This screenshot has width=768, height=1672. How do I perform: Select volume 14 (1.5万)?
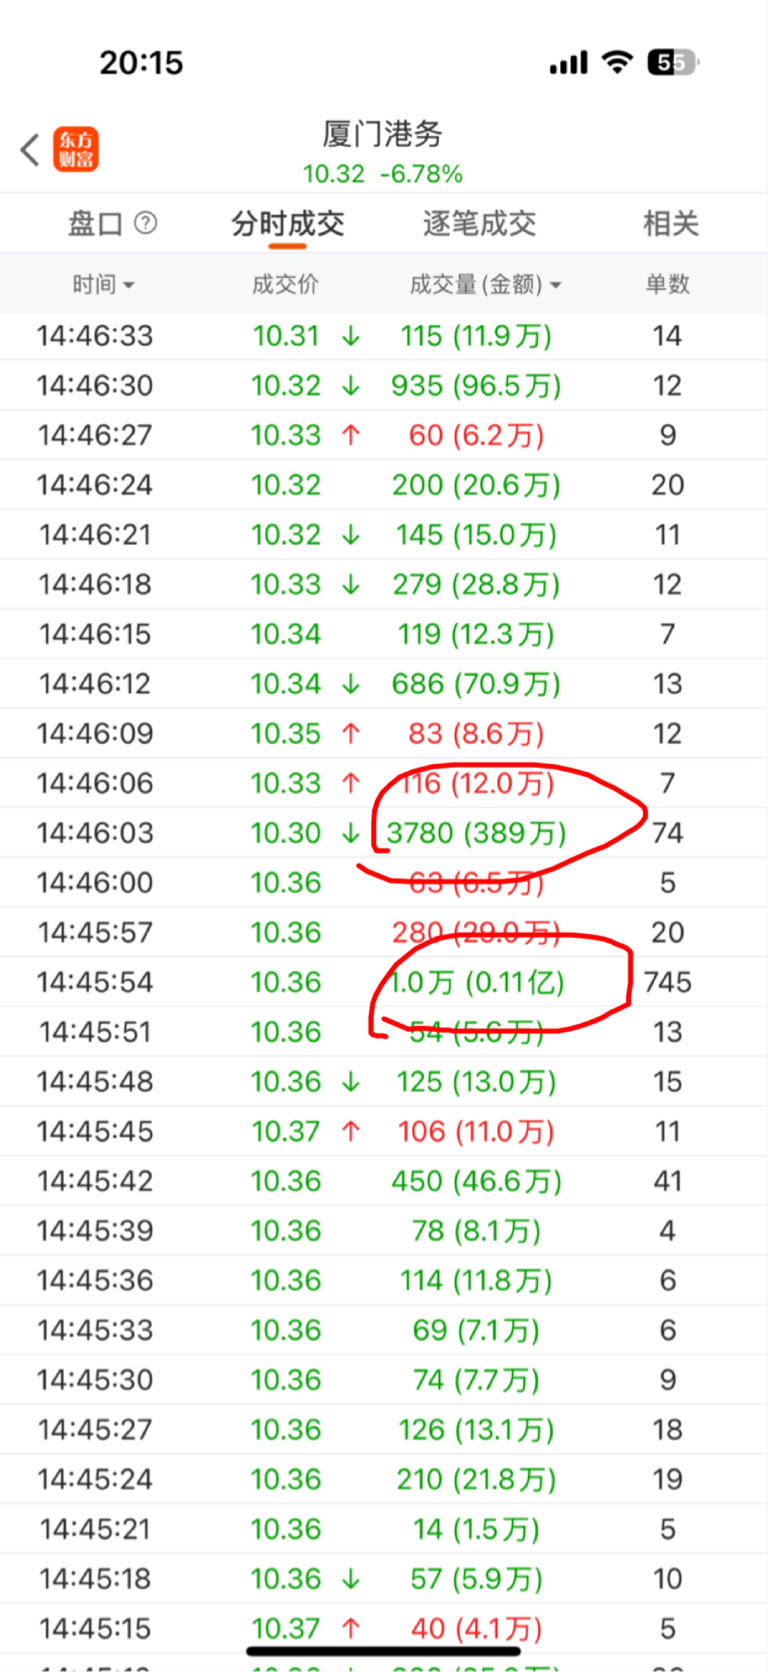[476, 1529]
